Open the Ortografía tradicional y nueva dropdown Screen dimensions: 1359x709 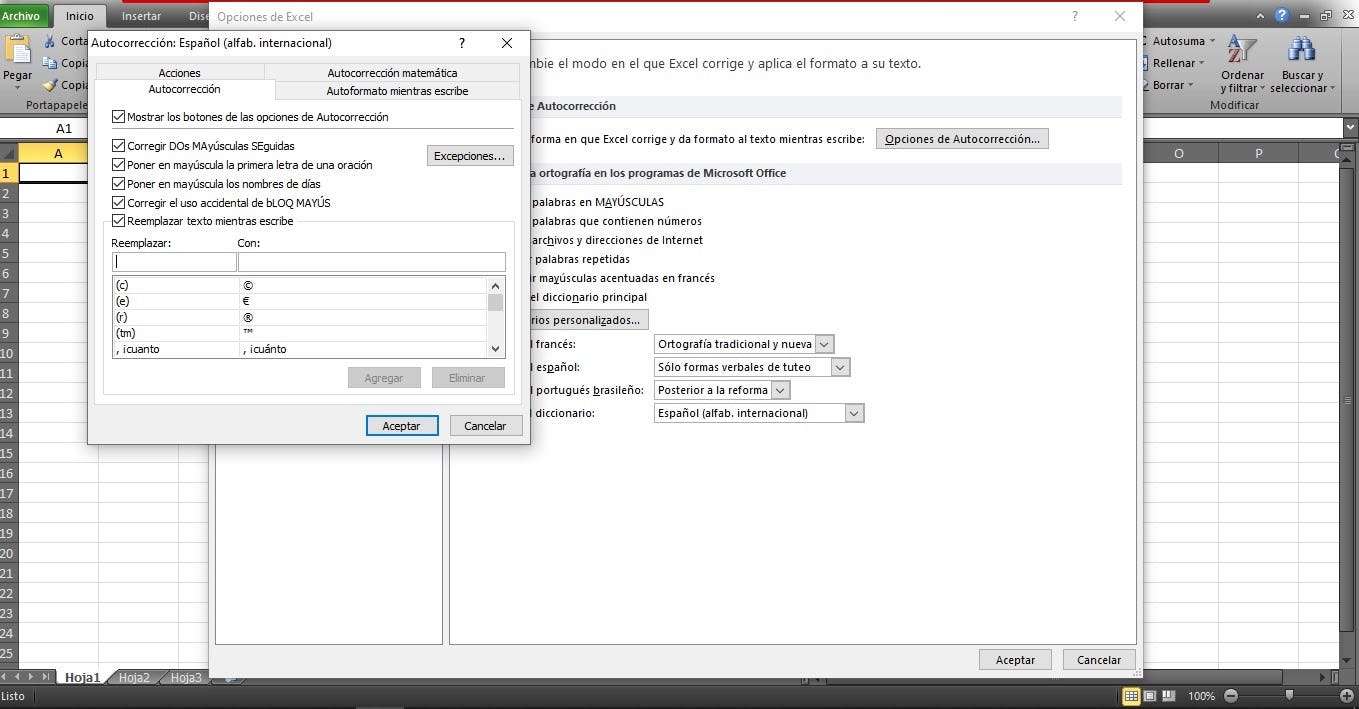point(824,344)
